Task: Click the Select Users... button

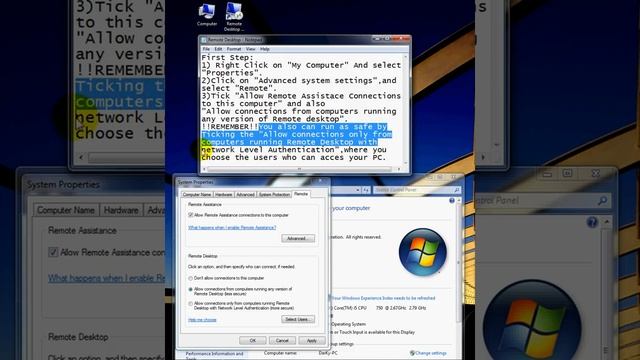Action: 298,319
